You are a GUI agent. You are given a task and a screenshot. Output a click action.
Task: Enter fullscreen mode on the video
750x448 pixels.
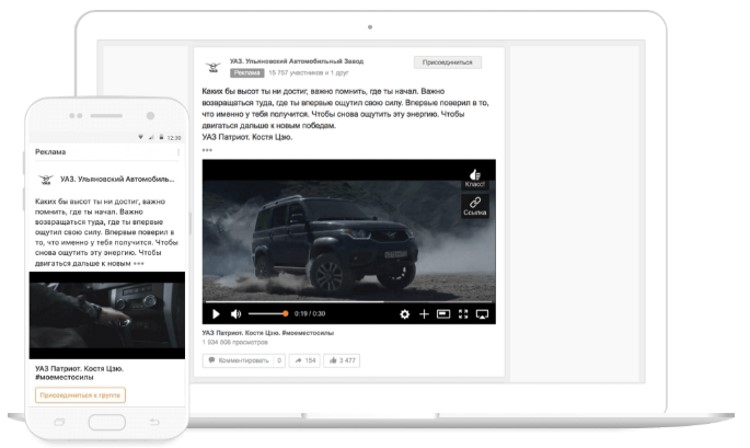[x=463, y=314]
